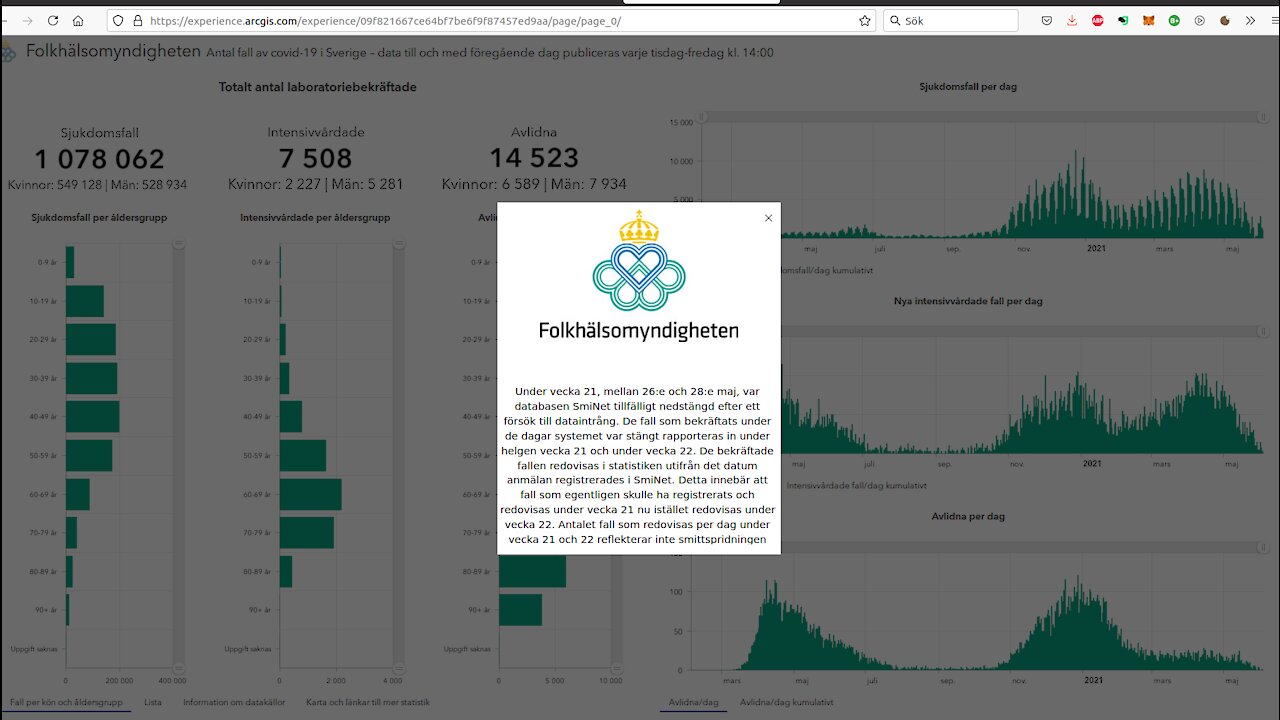Bookmark this page with the star icon
This screenshot has width=1280, height=720.
click(865, 20)
